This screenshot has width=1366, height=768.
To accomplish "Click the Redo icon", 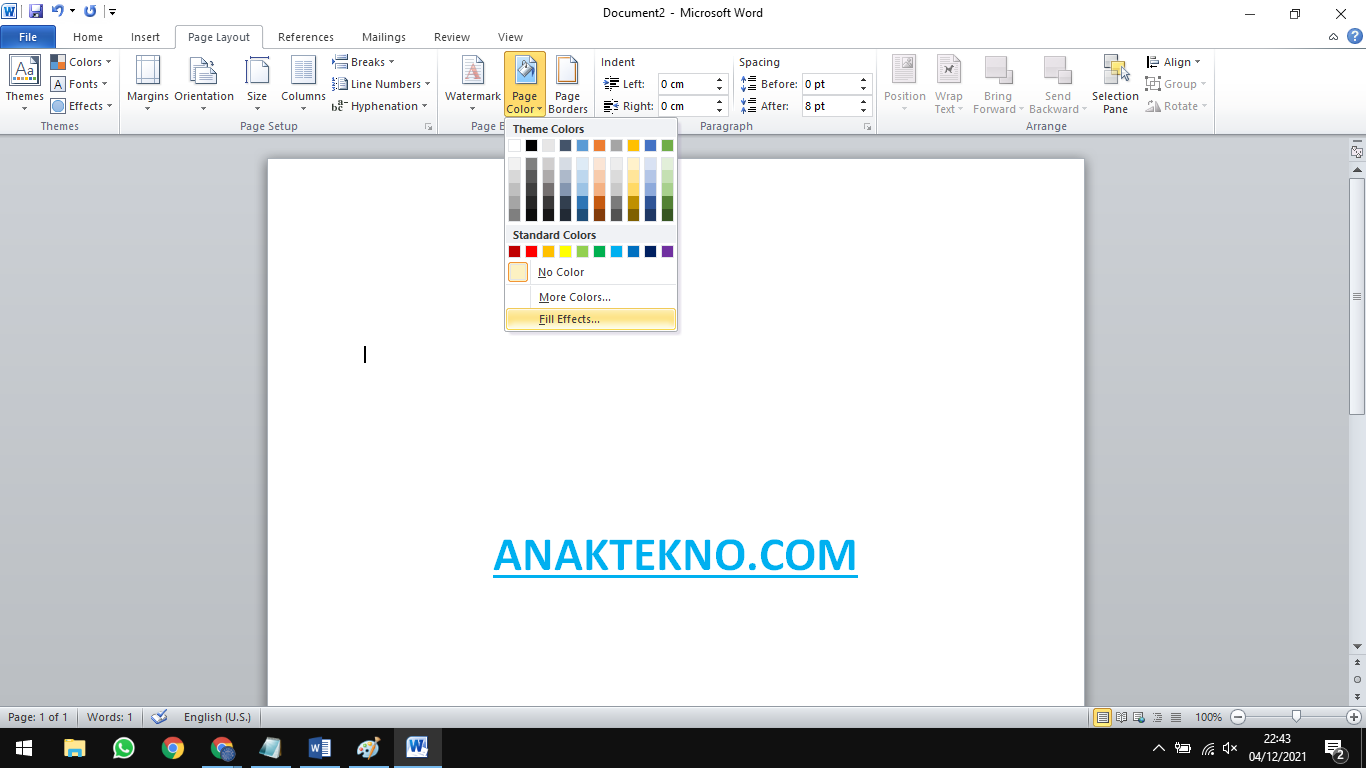I will [90, 12].
